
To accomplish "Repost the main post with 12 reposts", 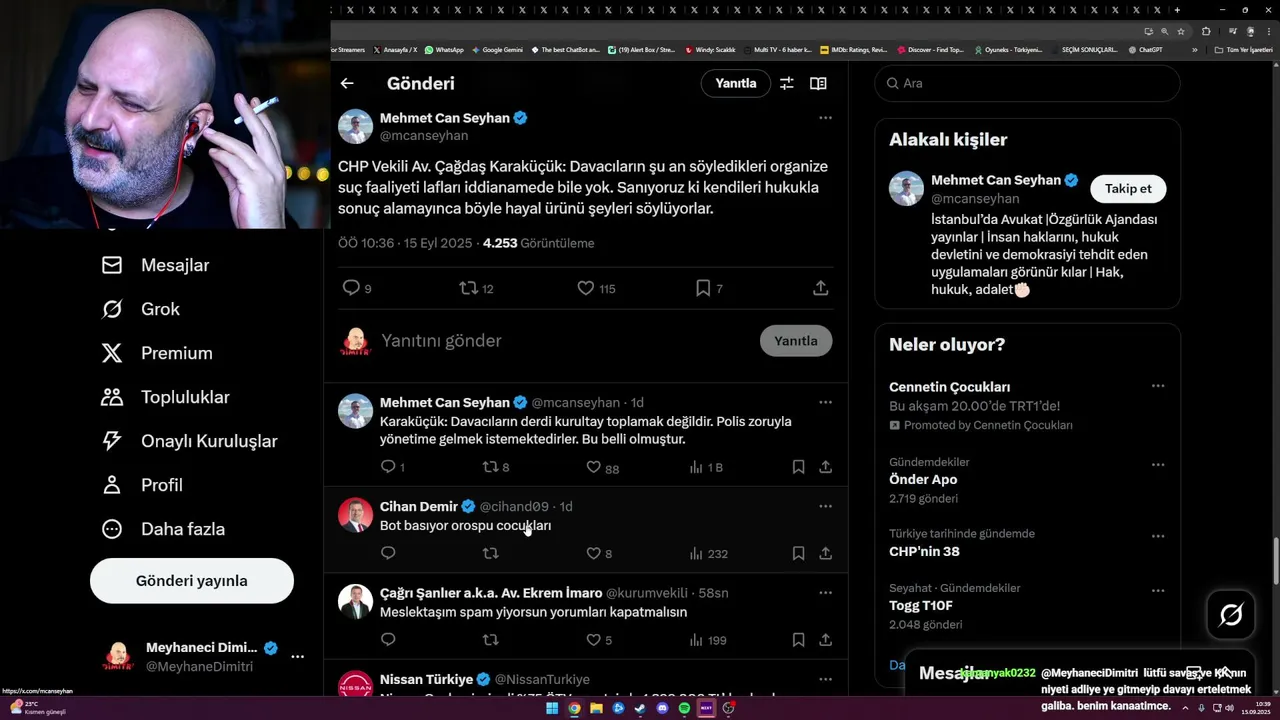I will click(x=468, y=288).
